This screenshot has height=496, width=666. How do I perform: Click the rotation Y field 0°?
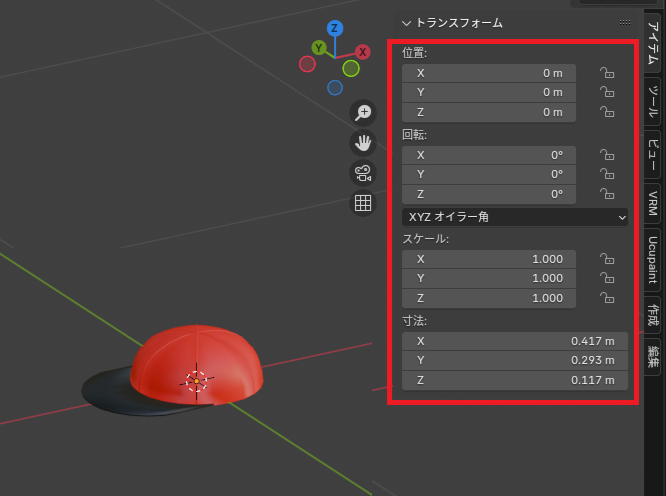click(489, 174)
